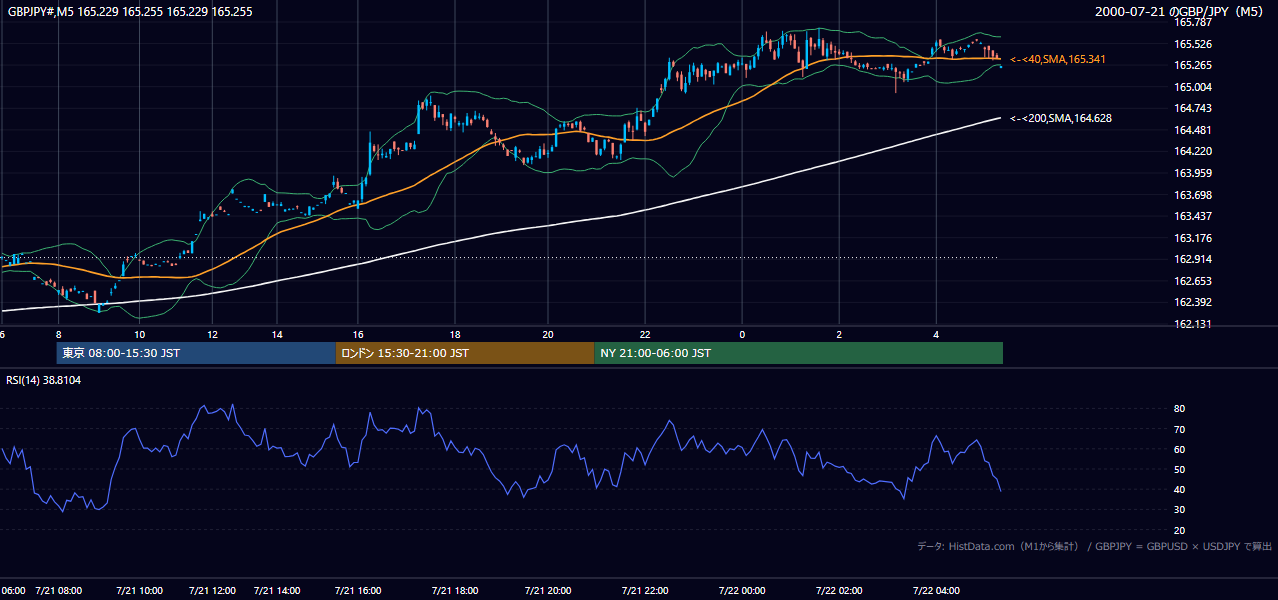
Task: Click hour tick 12 above the session bars
Action: (x=212, y=334)
